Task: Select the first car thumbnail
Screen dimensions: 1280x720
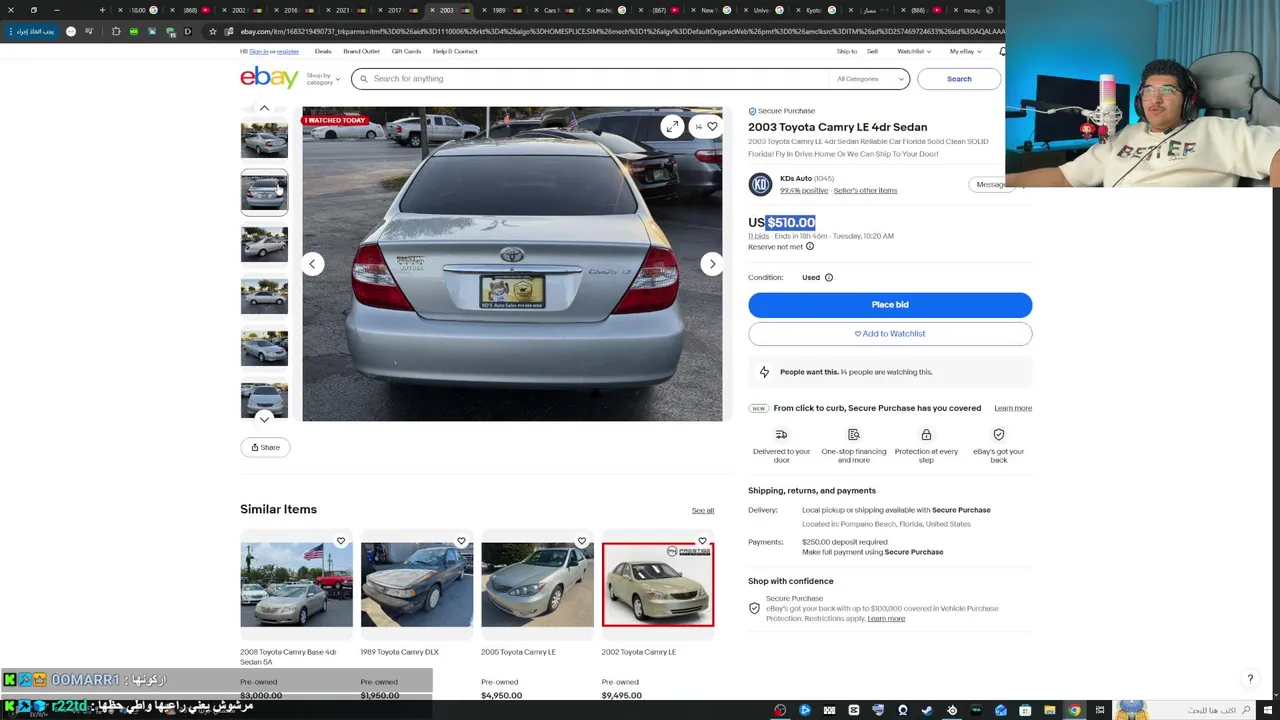Action: click(264, 141)
